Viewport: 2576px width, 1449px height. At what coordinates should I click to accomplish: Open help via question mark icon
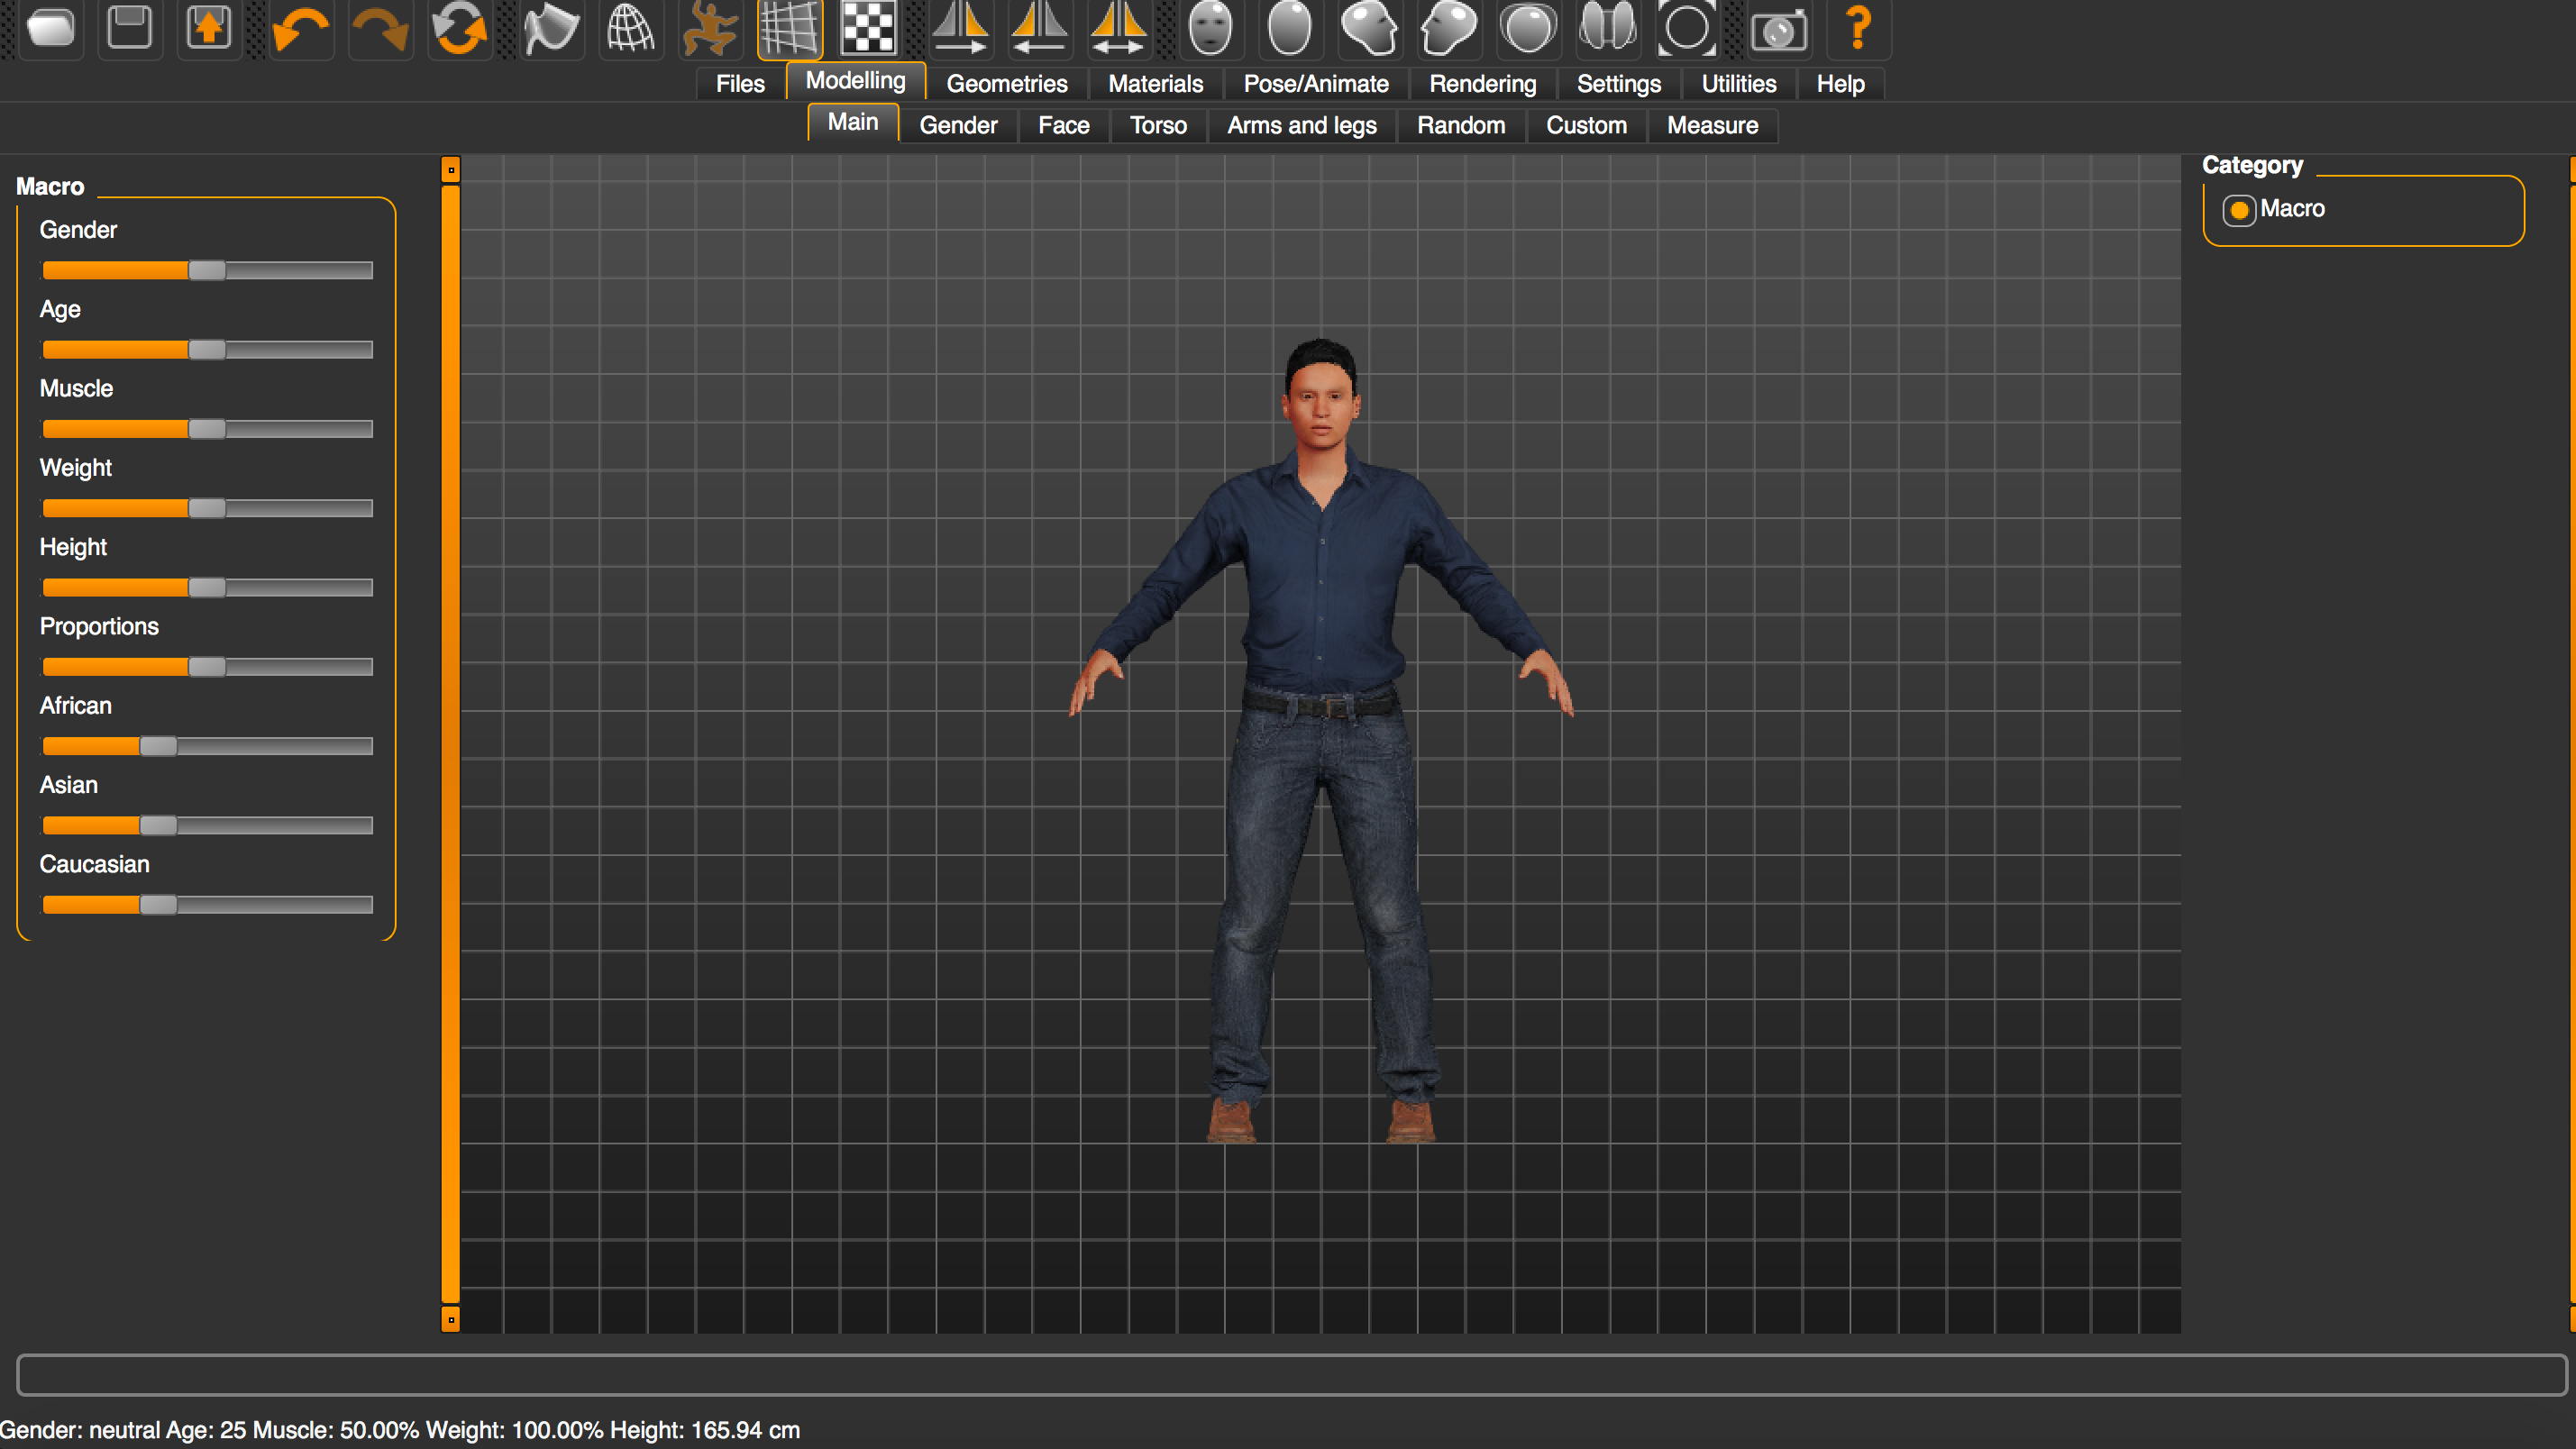tap(1858, 28)
